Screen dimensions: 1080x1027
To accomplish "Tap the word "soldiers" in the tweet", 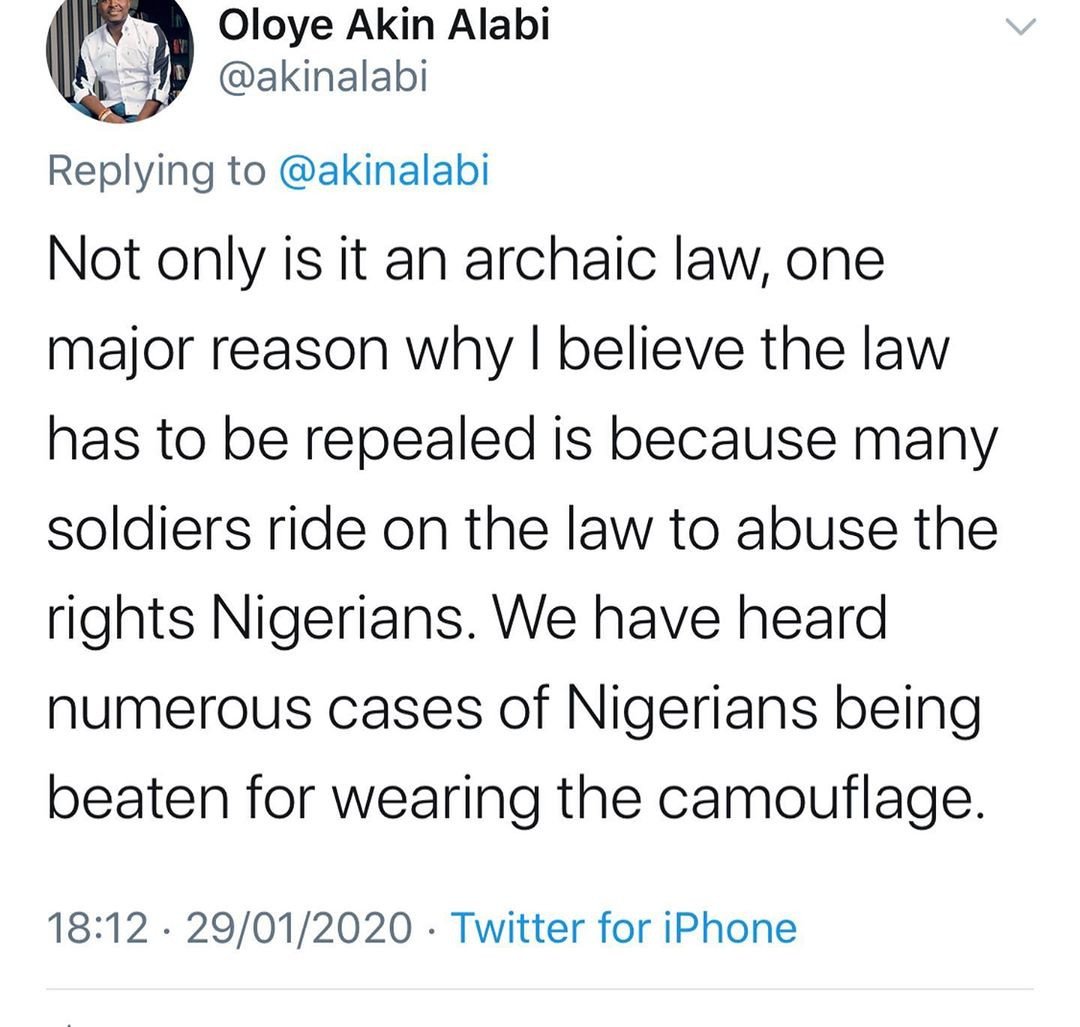I will (x=149, y=529).
